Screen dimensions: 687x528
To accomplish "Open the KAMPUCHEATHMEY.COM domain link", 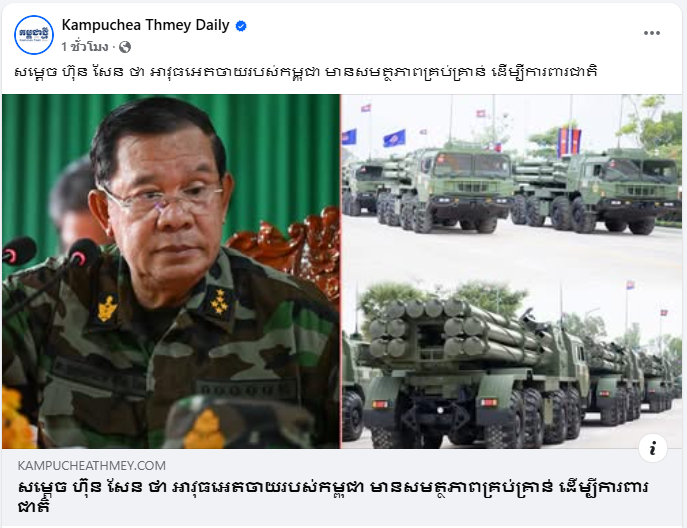I will 92,465.
